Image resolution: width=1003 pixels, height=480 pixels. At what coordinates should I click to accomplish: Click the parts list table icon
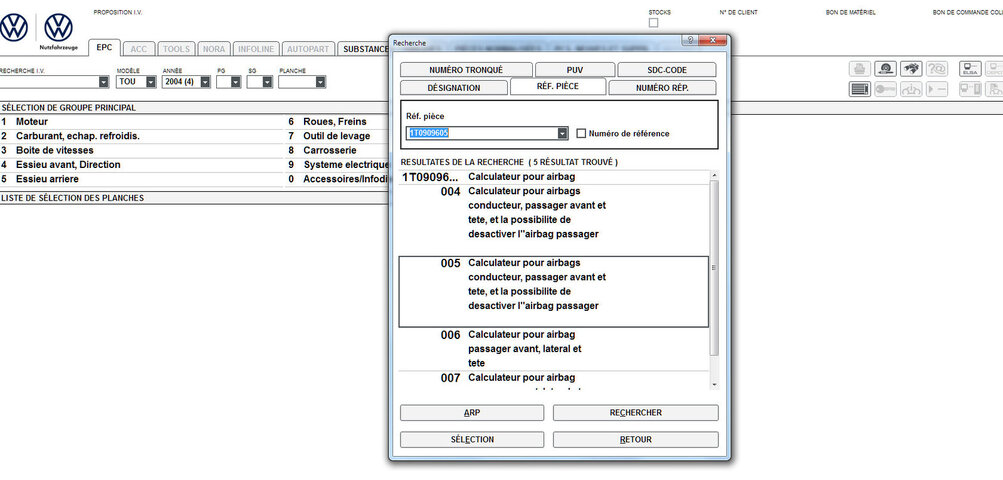click(860, 89)
